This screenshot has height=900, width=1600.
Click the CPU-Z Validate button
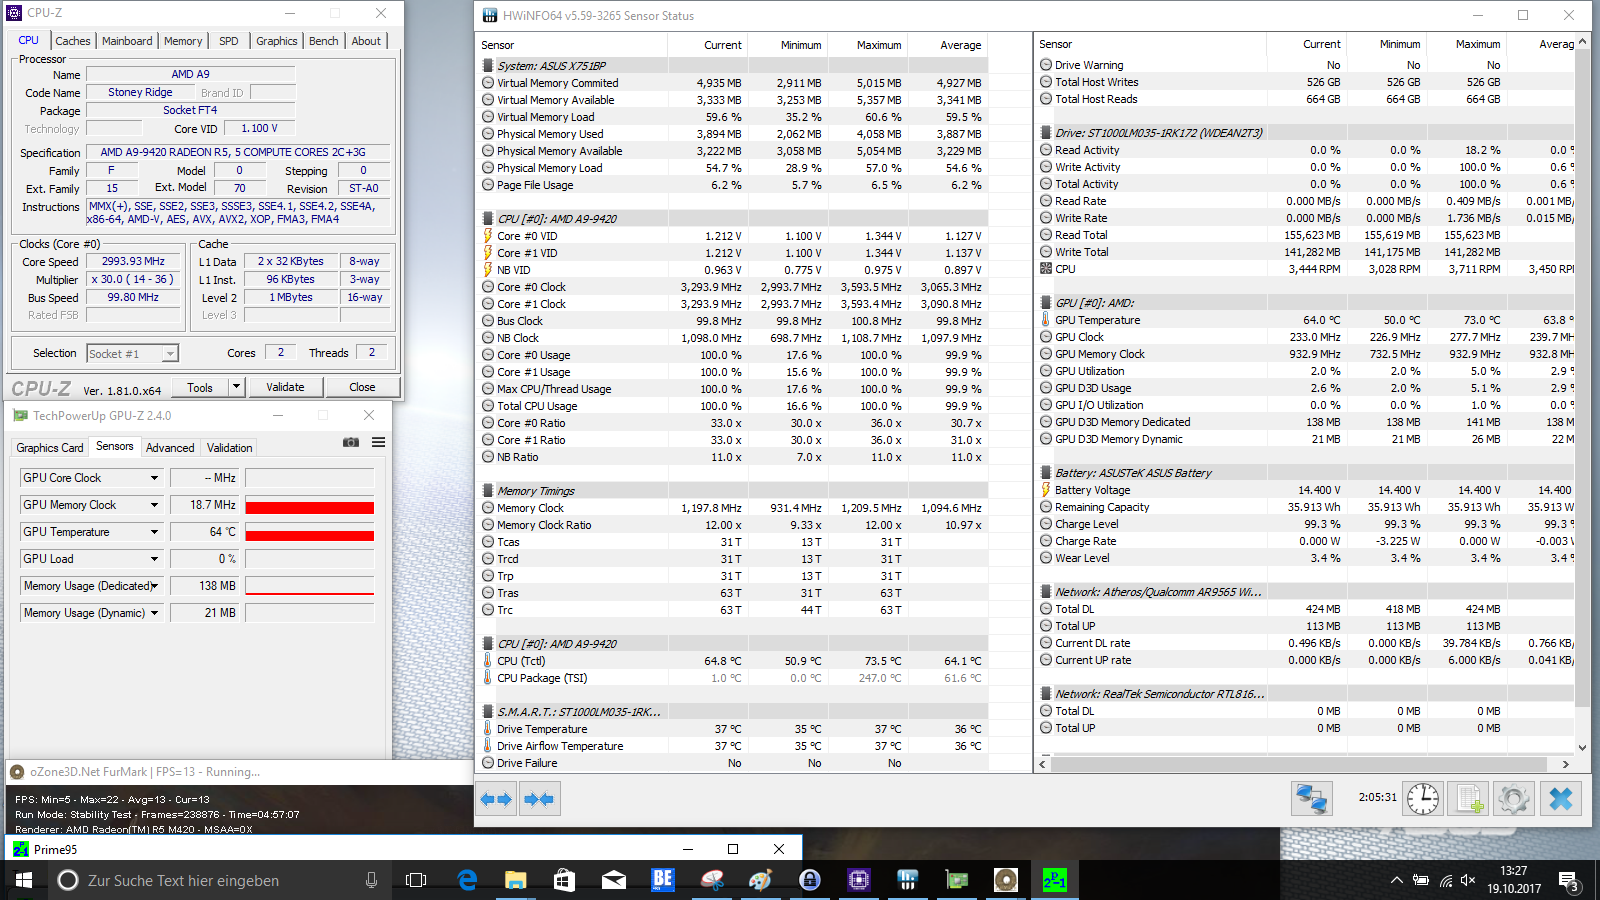tap(285, 387)
